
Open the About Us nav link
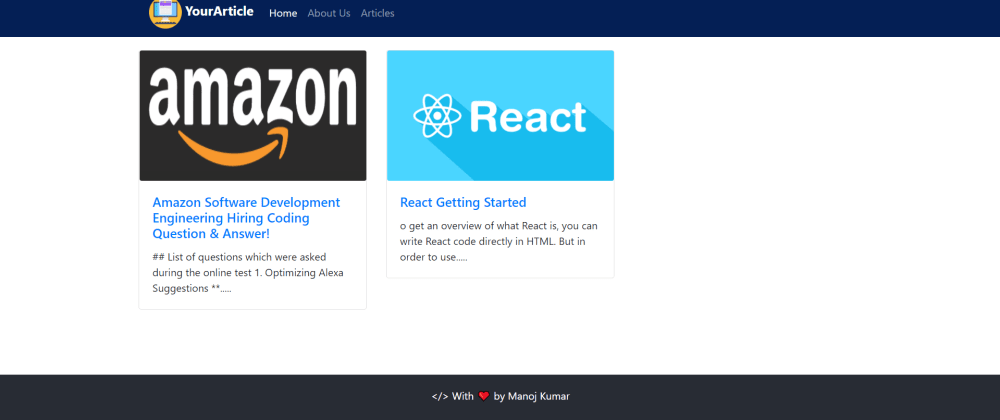329,13
